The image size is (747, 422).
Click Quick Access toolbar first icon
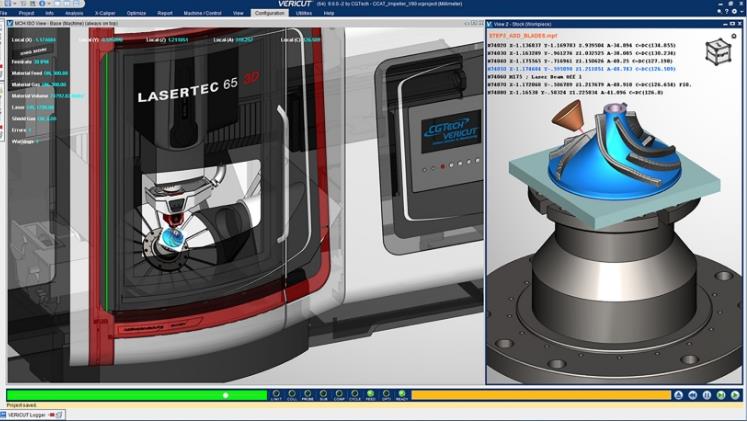click(x=8, y=3)
